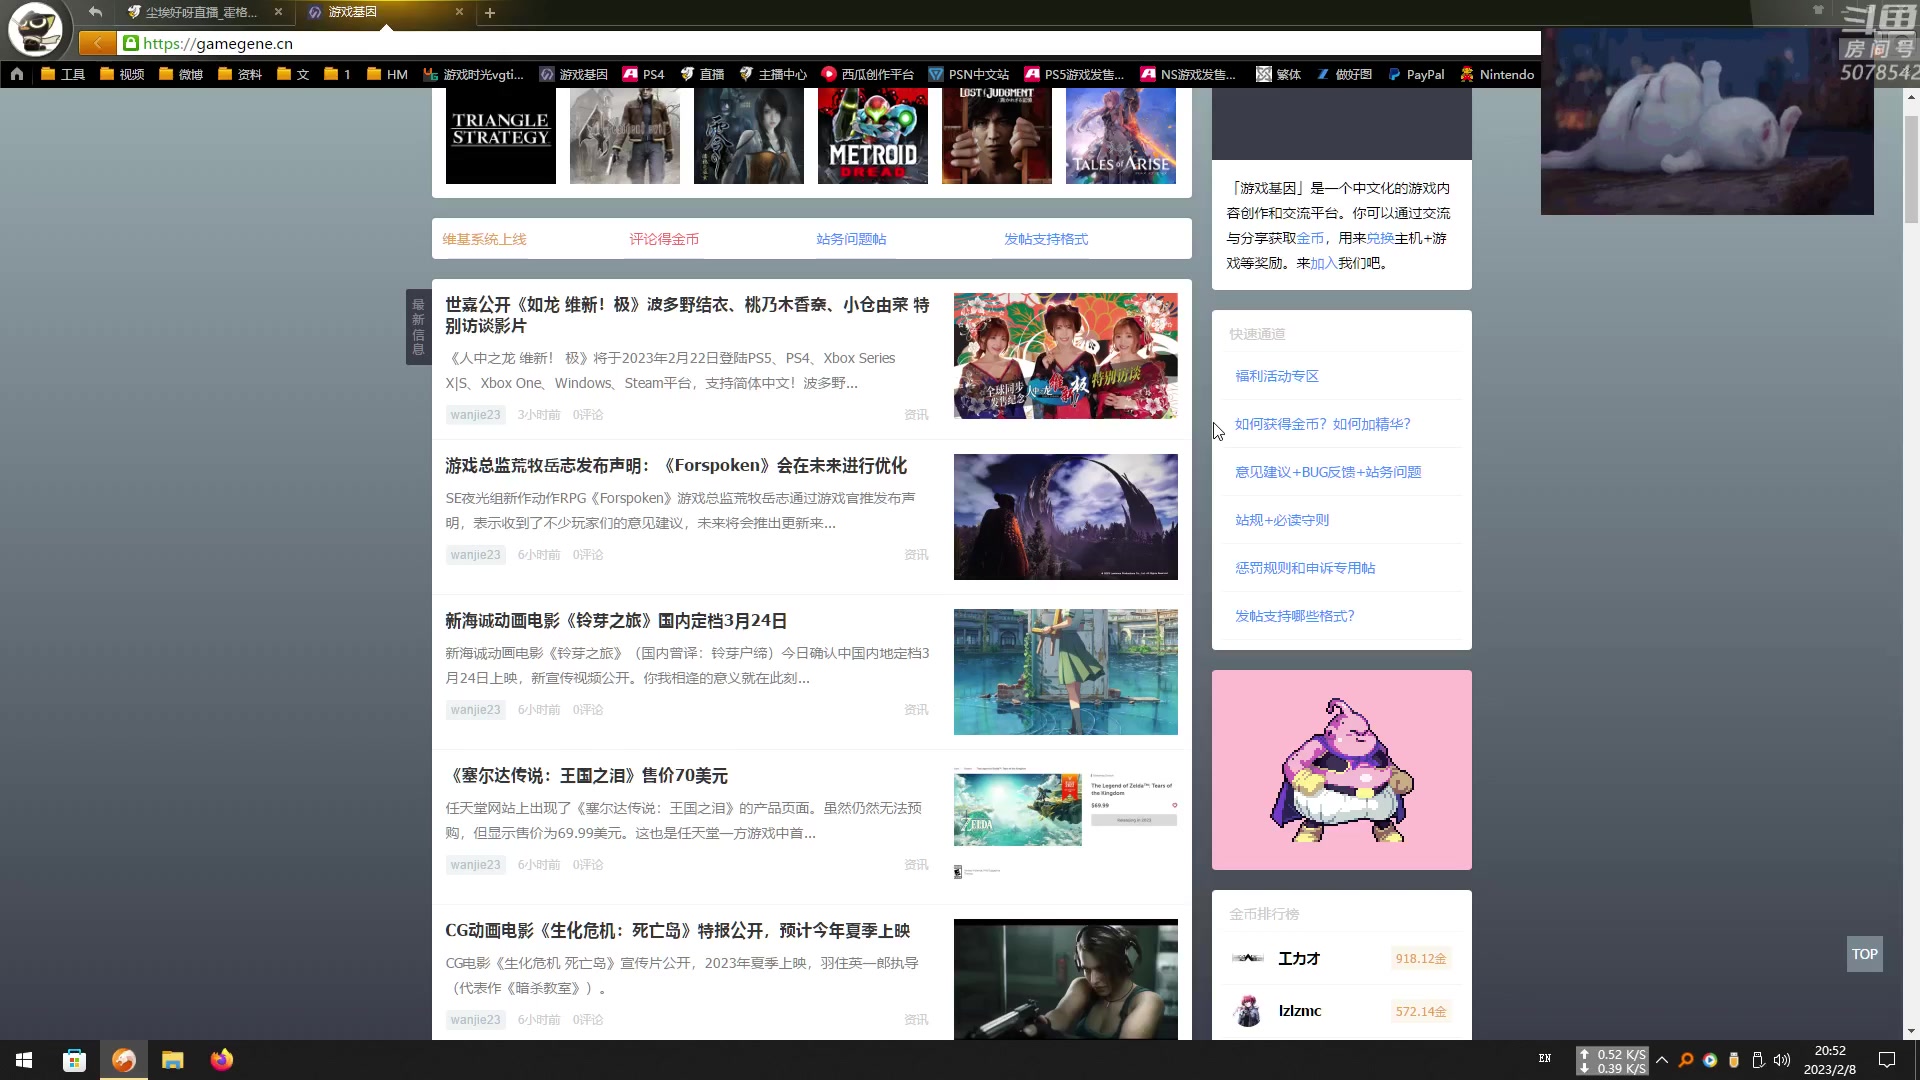The image size is (1920, 1080).
Task: Open the 游戏时光vgtime bookmark
Action: click(473, 74)
